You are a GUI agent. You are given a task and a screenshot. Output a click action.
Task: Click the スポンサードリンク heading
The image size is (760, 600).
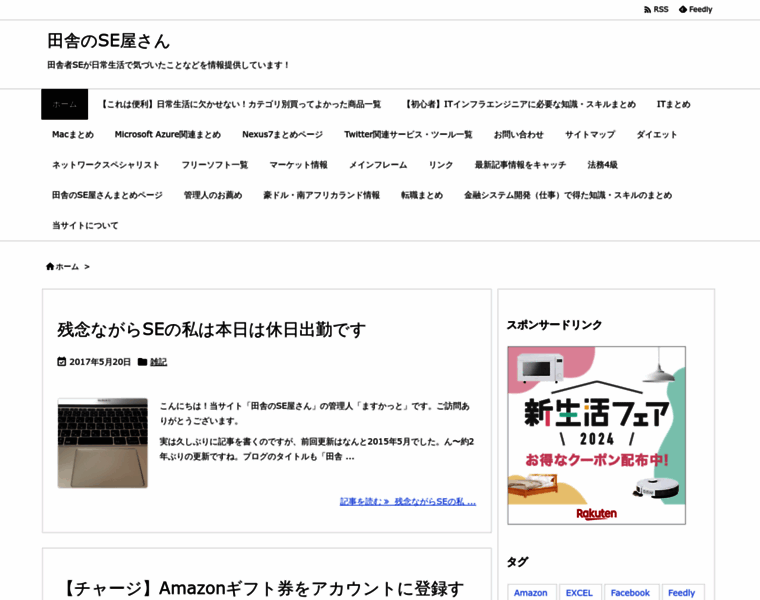click(554, 325)
